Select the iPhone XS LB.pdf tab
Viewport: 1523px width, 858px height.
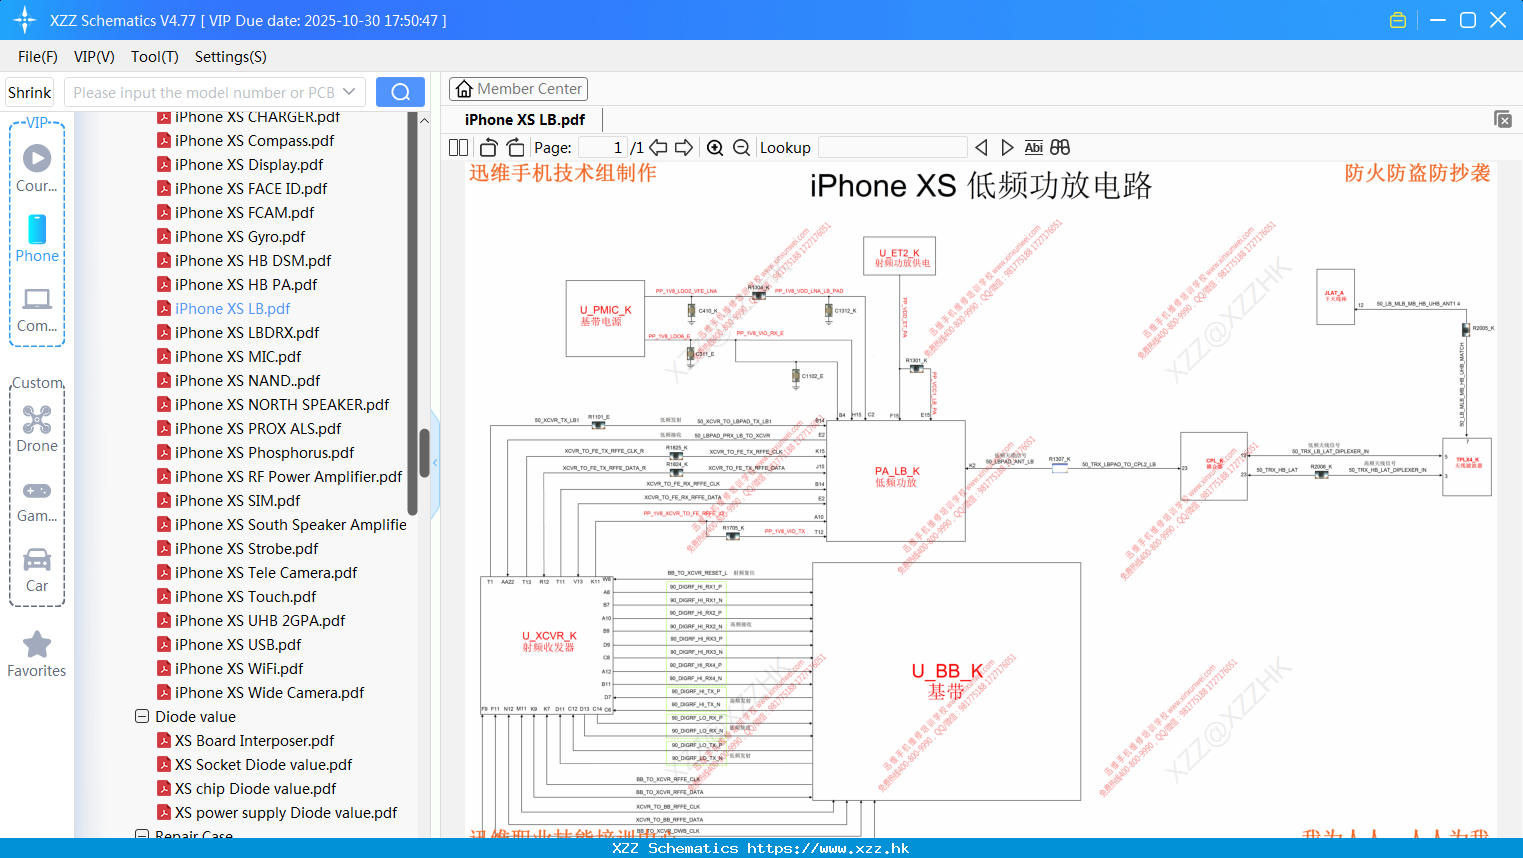click(x=525, y=120)
